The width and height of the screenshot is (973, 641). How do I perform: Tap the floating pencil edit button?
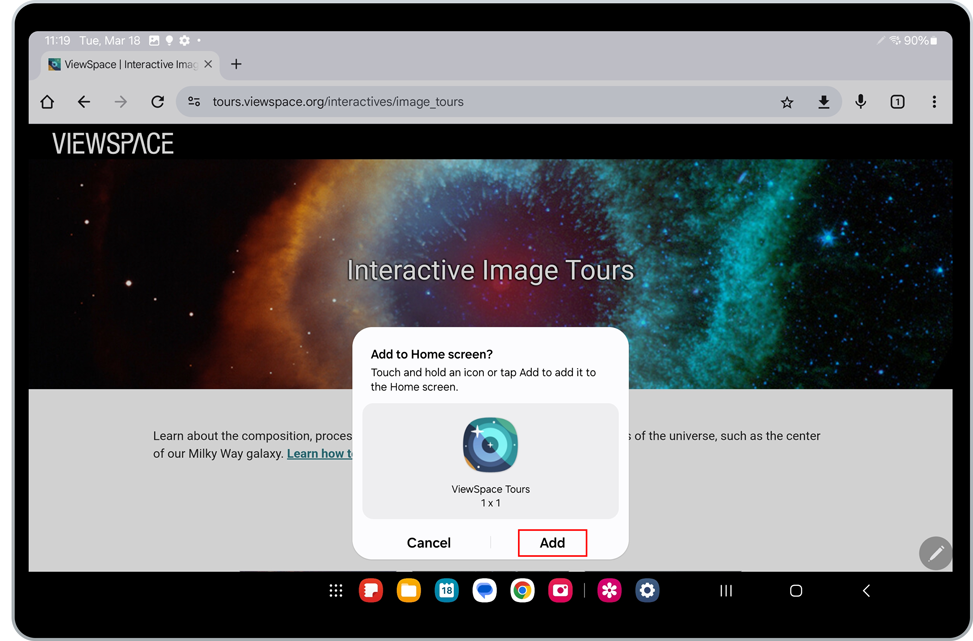pos(936,553)
